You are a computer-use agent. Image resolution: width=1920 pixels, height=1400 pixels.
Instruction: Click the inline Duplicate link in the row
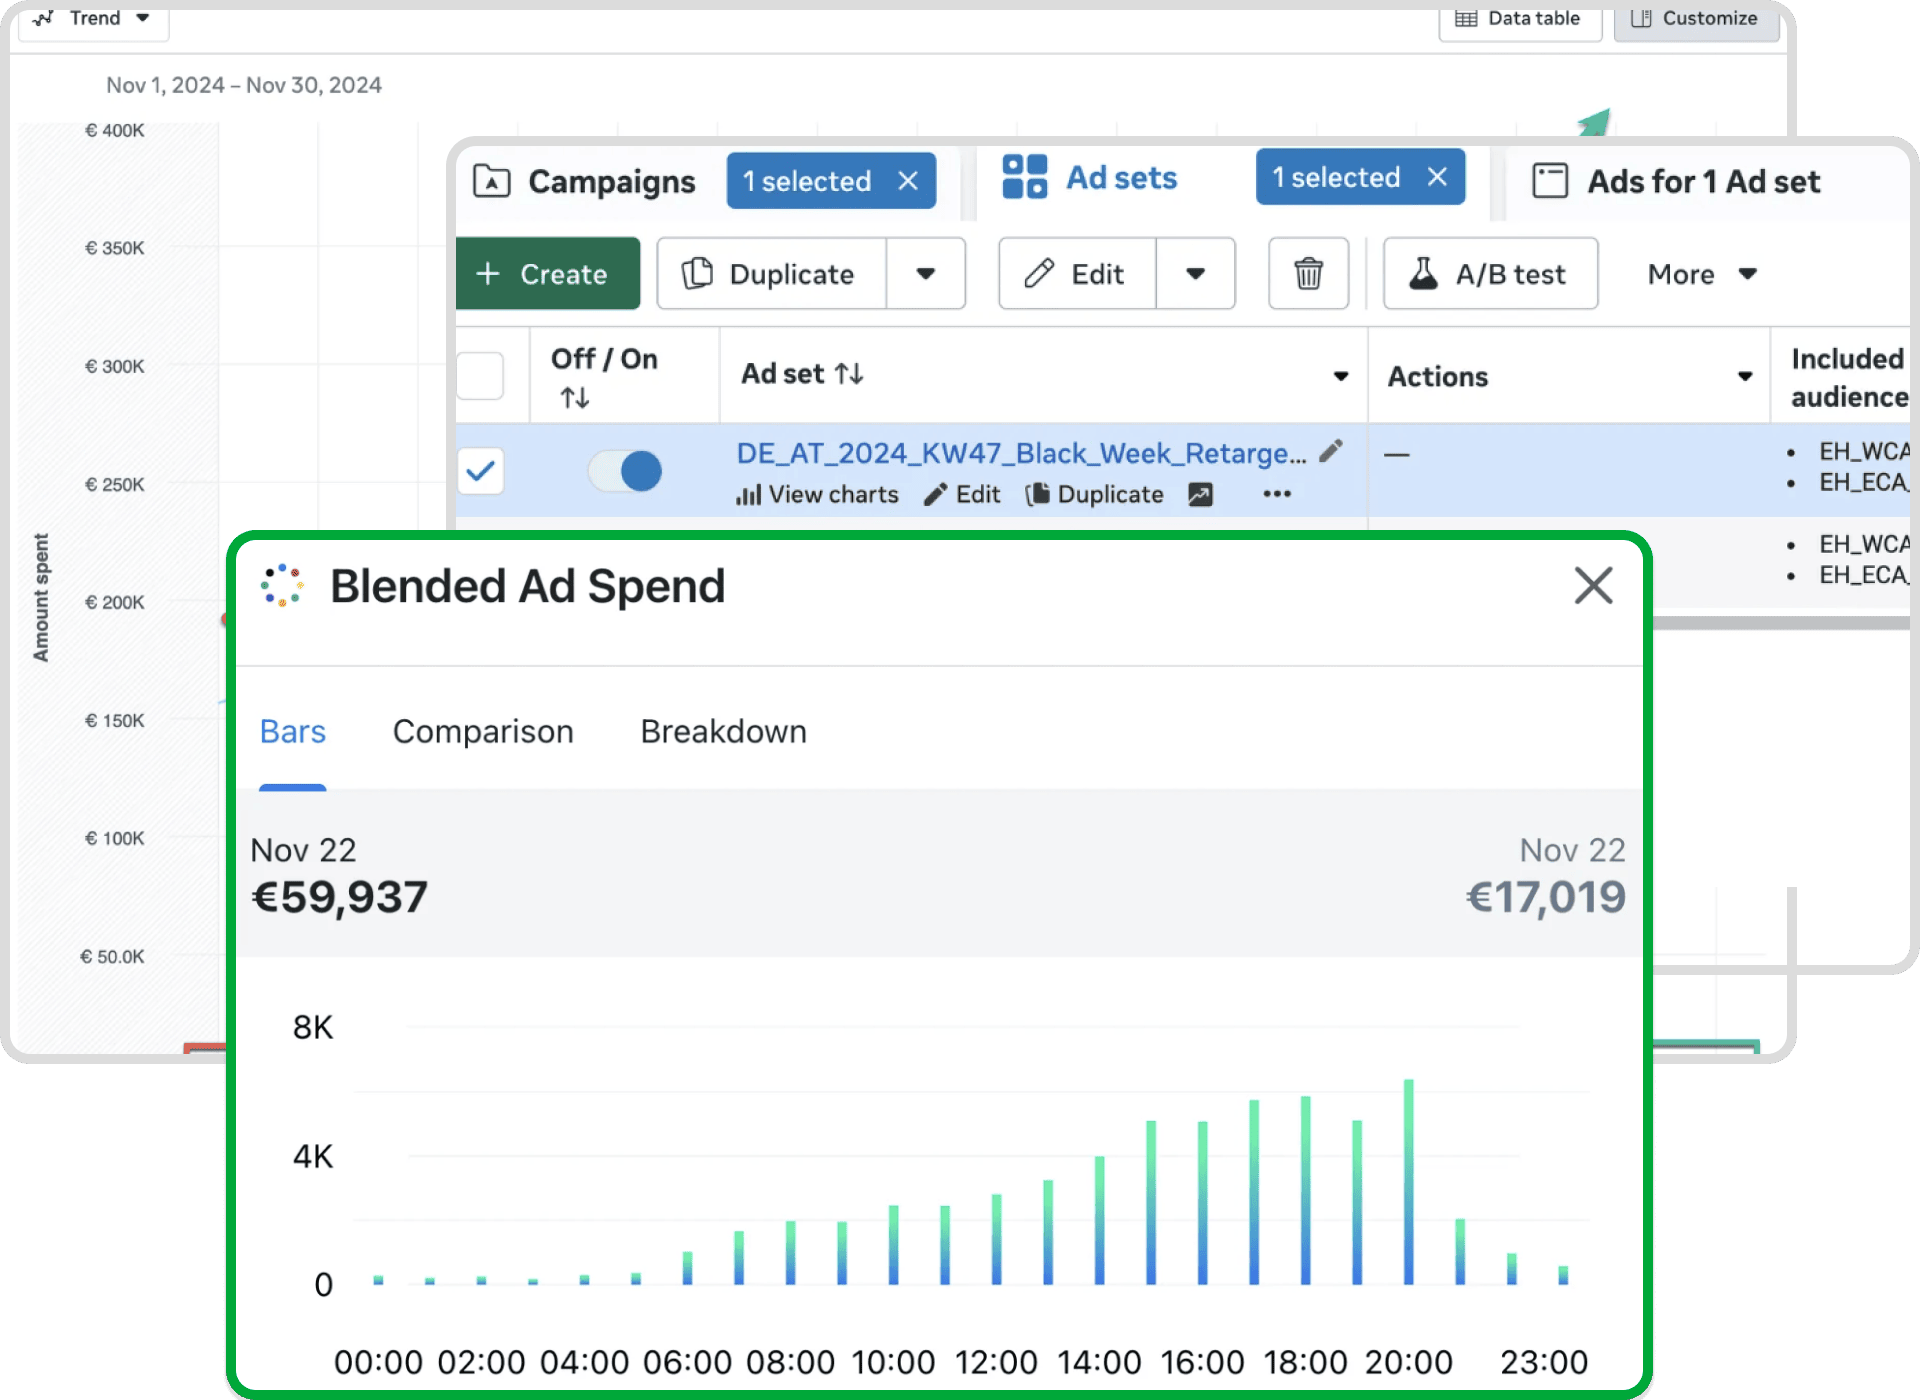1095,495
